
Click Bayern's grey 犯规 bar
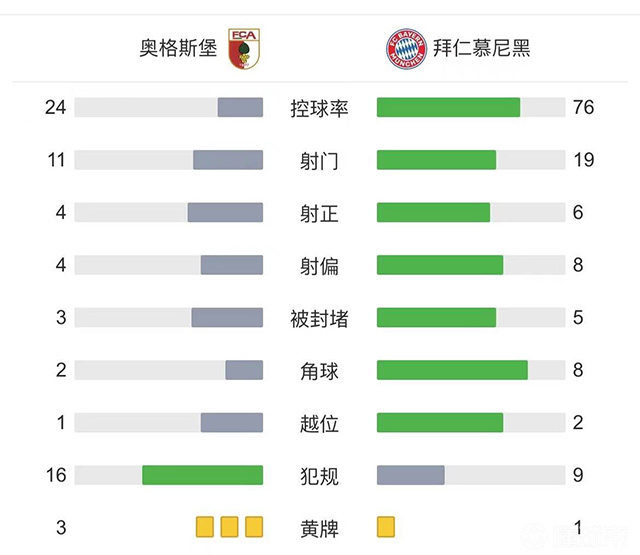click(410, 475)
